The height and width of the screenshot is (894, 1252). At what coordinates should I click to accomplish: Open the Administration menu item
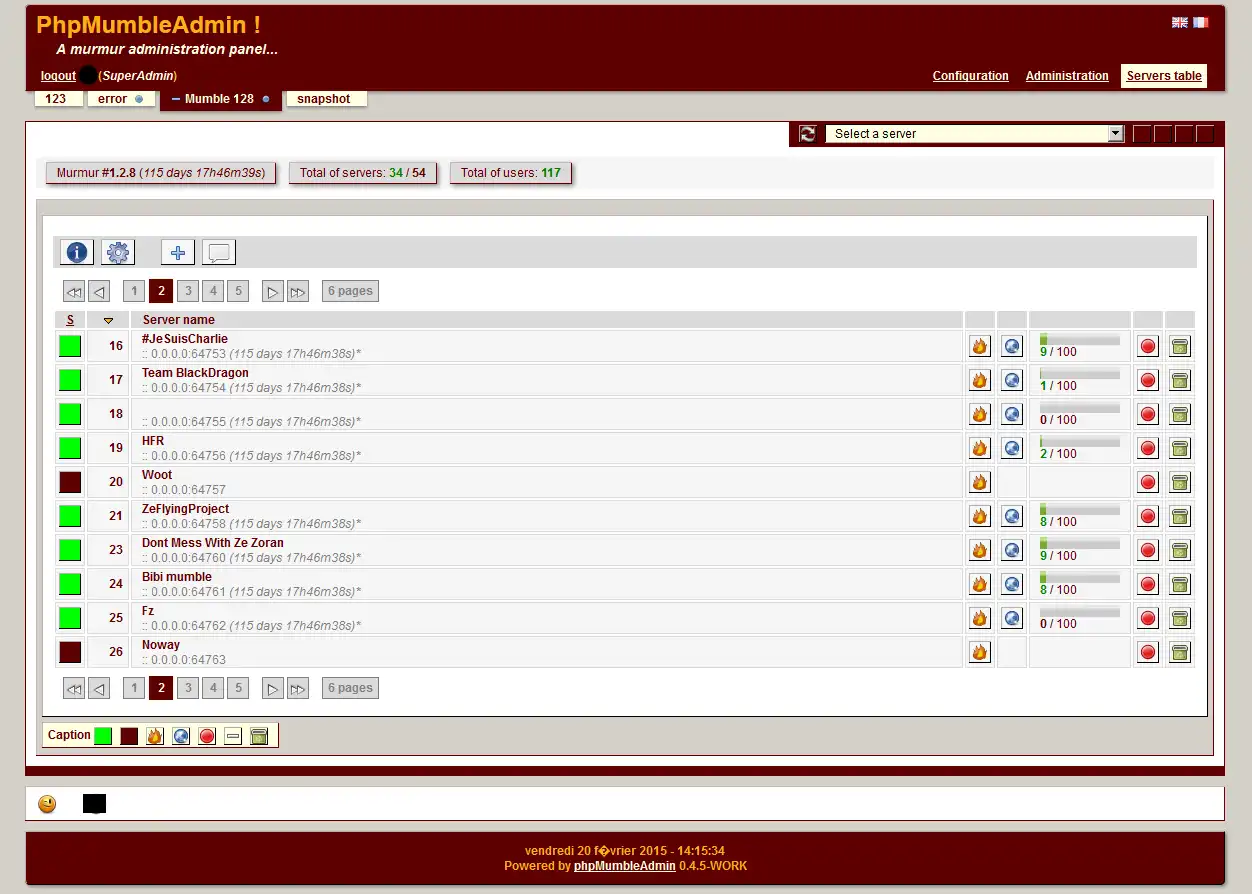coord(1067,76)
